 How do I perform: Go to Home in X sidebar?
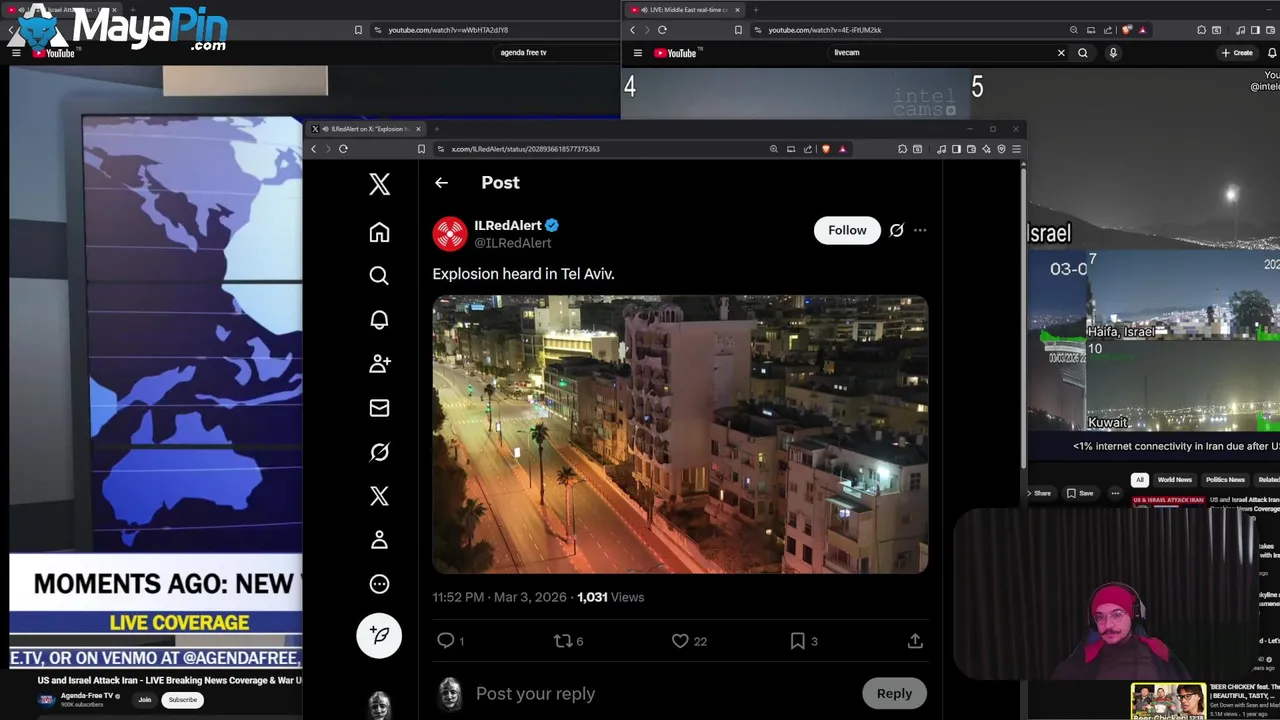pyautogui.click(x=379, y=232)
